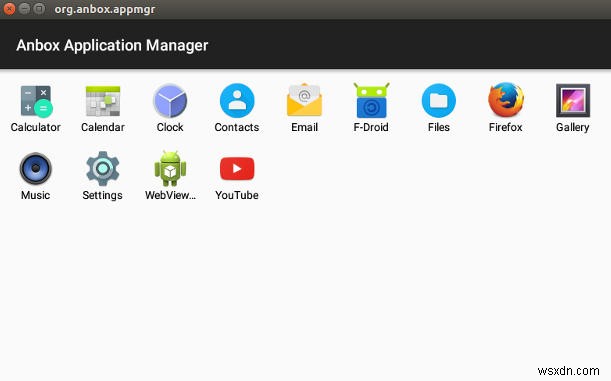Click the Anbox Application Manager title
611x381 pixels.
[112, 46]
